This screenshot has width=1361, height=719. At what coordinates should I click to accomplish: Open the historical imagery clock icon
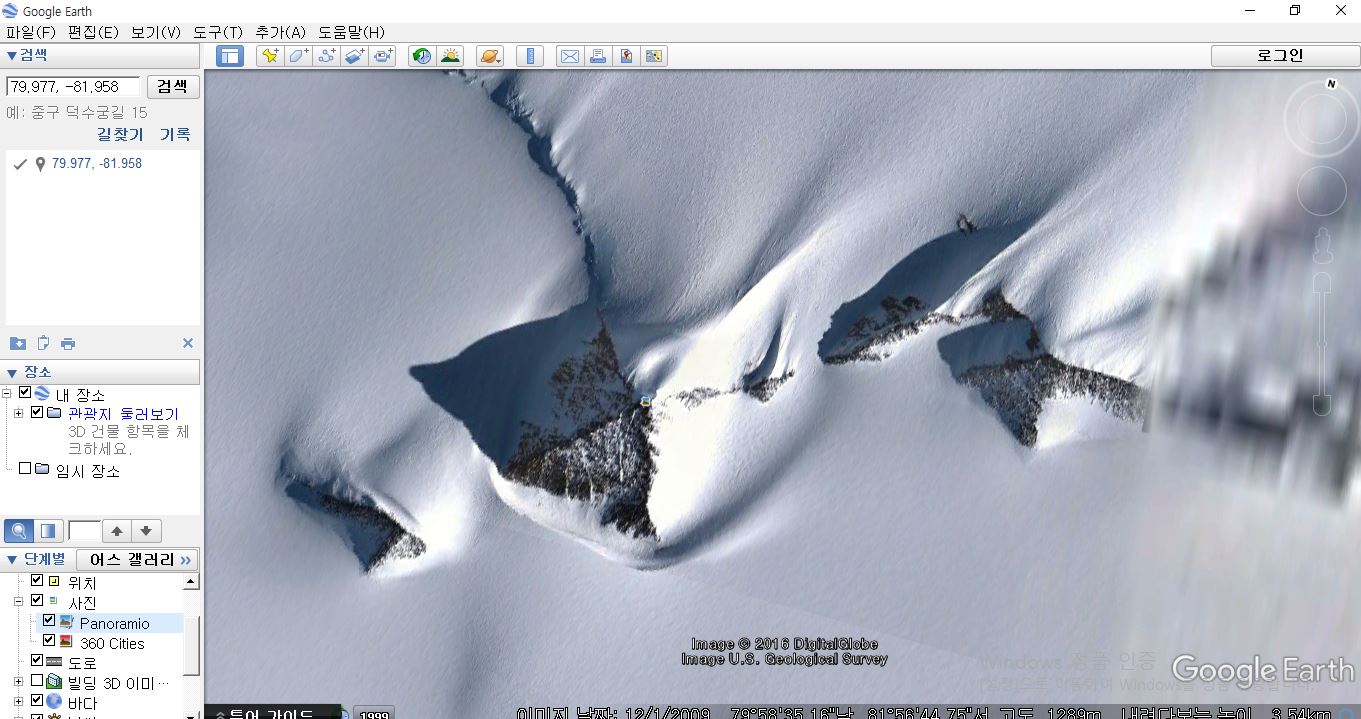[x=422, y=56]
